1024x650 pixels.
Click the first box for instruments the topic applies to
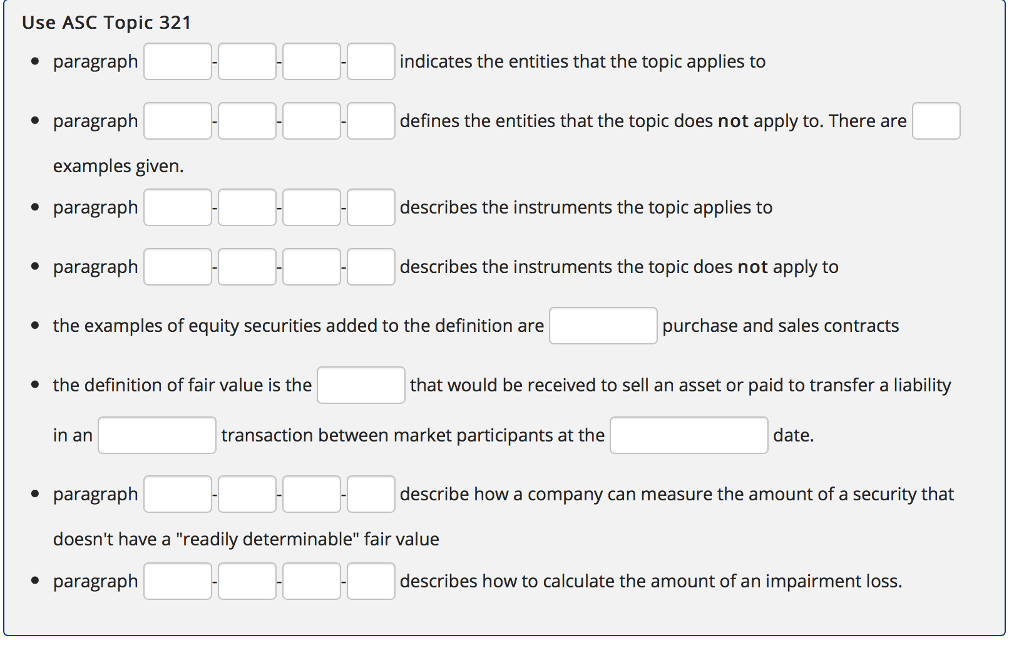point(177,207)
